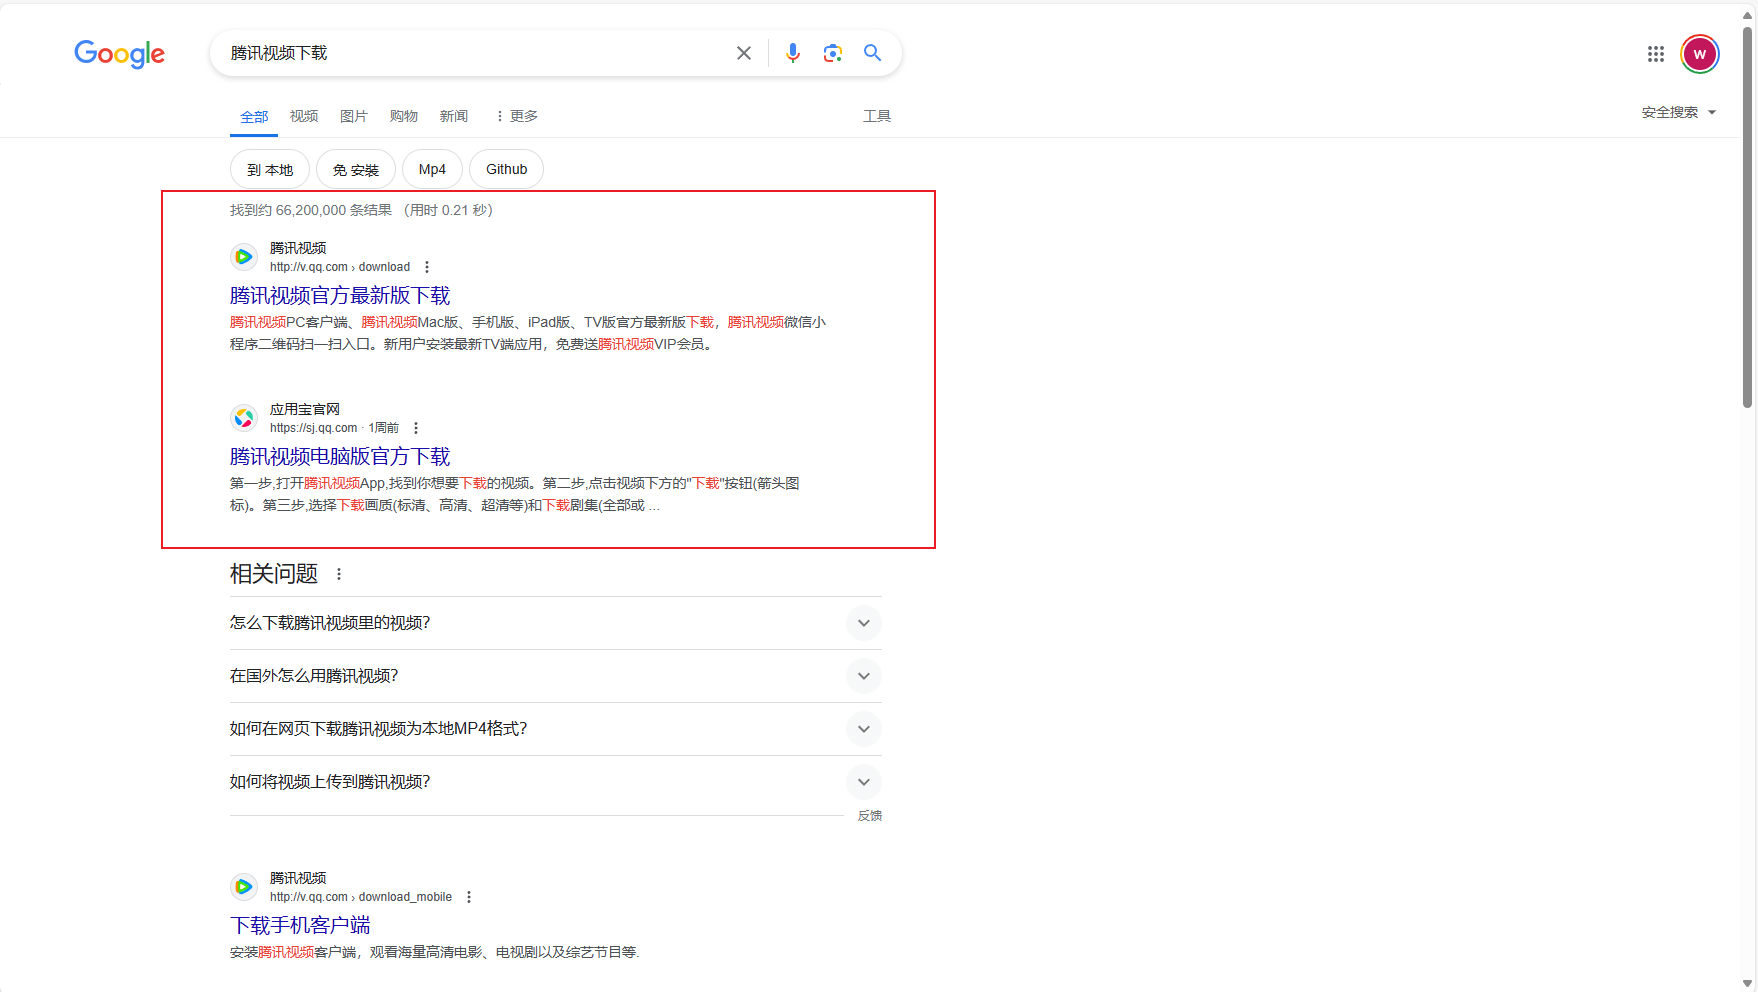
Task: Open 下载手机客户端 link
Action: tap(300, 925)
